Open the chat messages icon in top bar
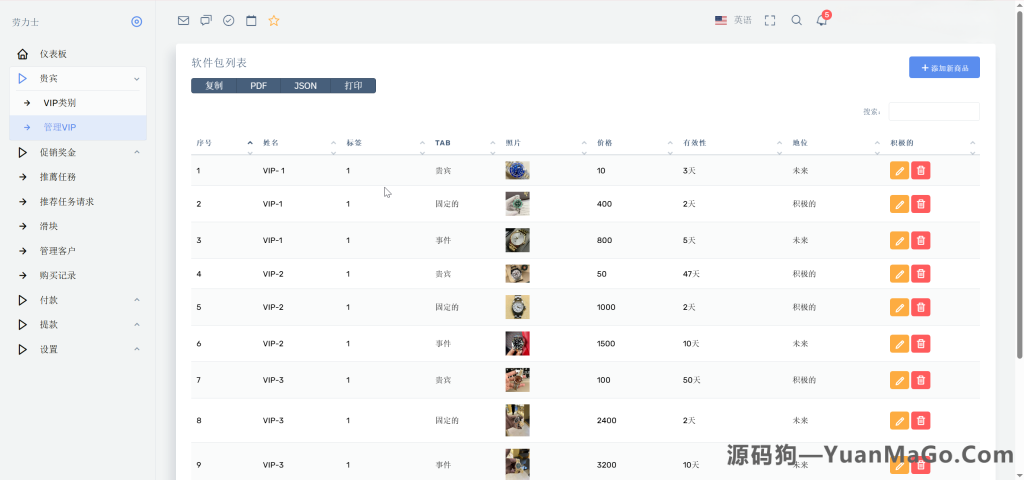Image resolution: width=1024 pixels, height=480 pixels. pos(206,21)
